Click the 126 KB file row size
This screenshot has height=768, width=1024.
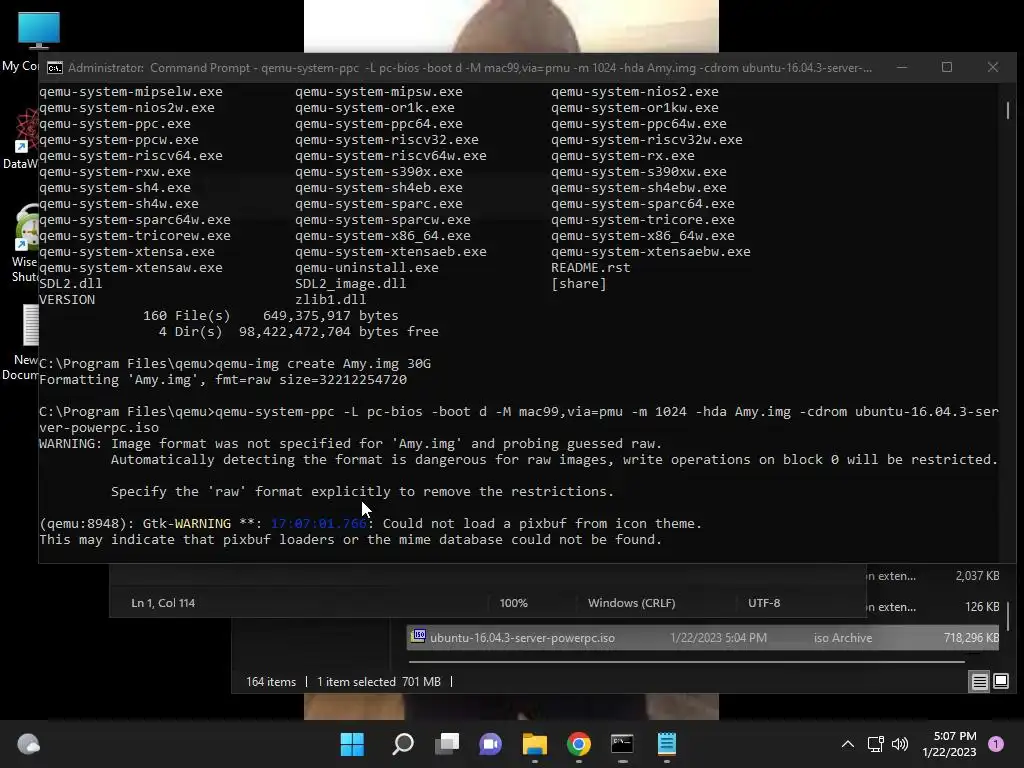[982, 607]
